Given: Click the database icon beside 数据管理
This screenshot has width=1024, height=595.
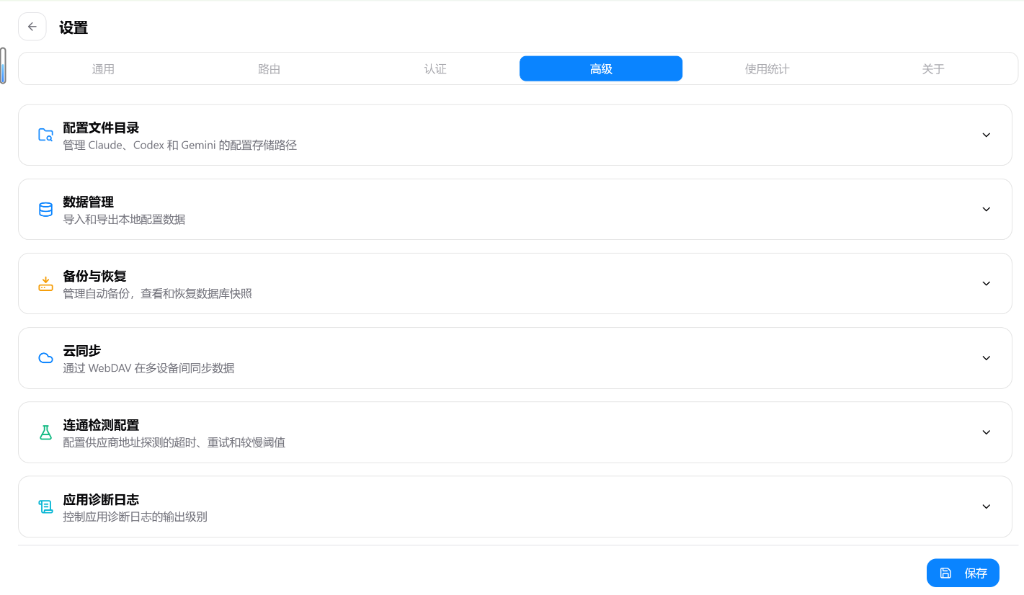Looking at the screenshot, I should click(x=45, y=210).
